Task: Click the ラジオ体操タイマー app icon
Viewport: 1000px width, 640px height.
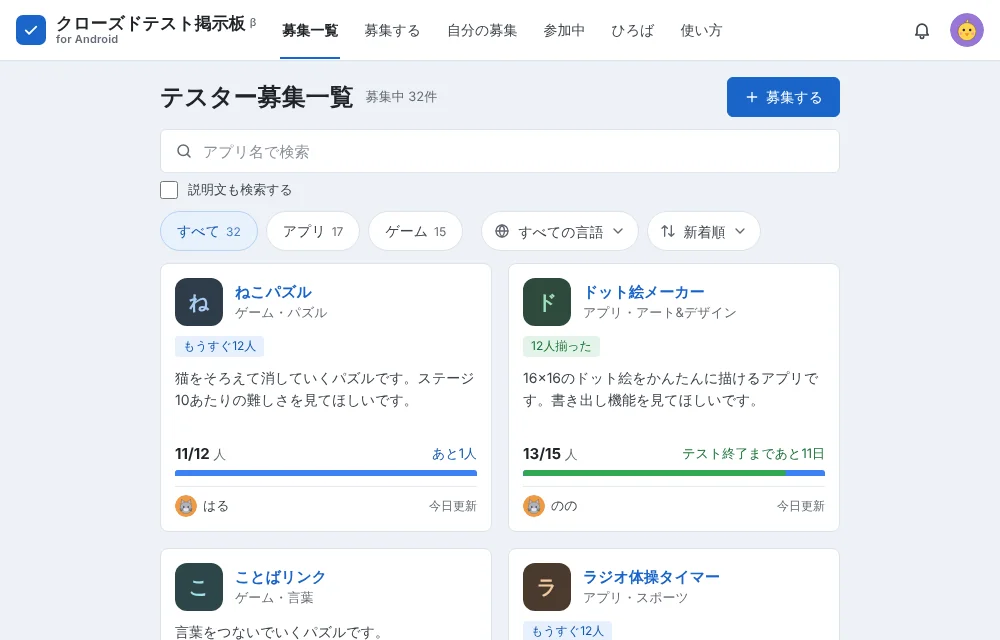Action: 547,586
